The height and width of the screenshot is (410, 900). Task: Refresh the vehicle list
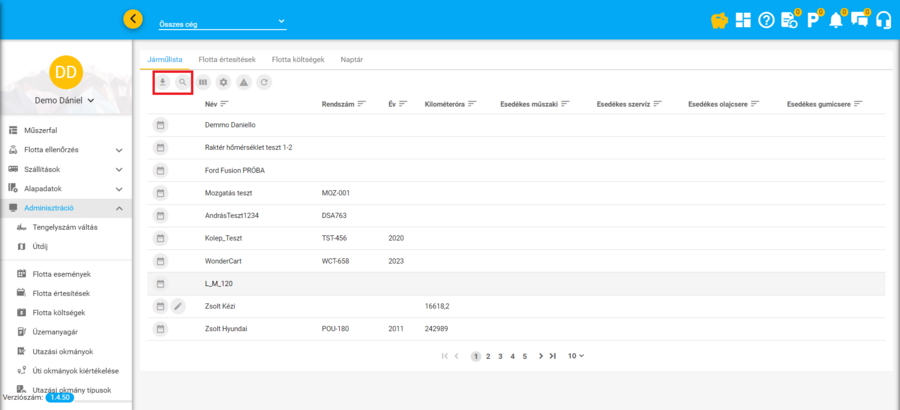click(x=263, y=83)
